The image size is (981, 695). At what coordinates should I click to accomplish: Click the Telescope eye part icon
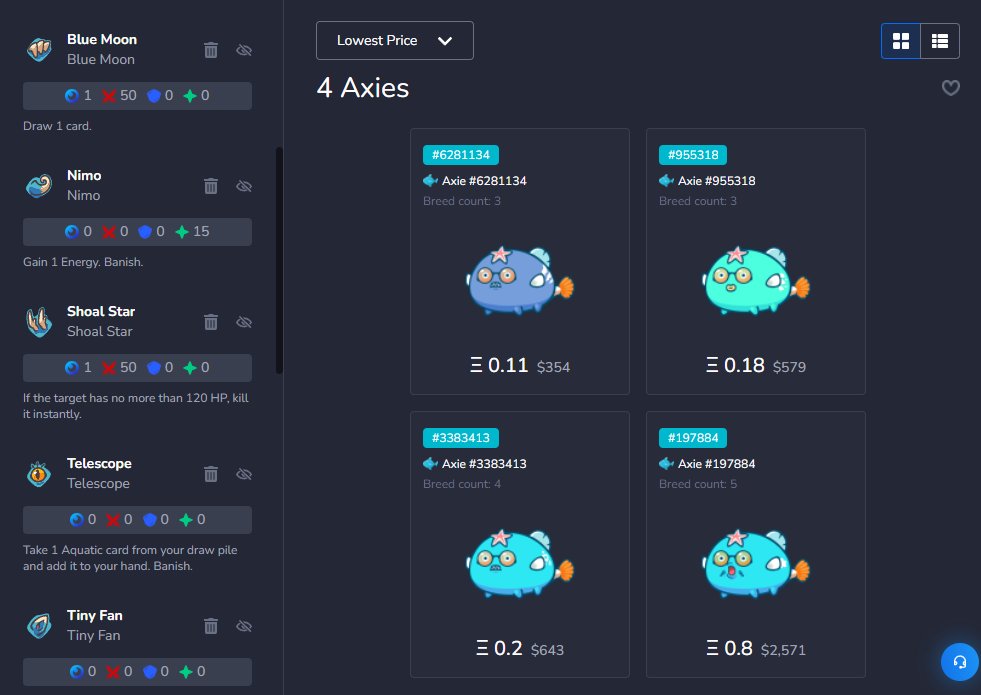(x=39, y=474)
